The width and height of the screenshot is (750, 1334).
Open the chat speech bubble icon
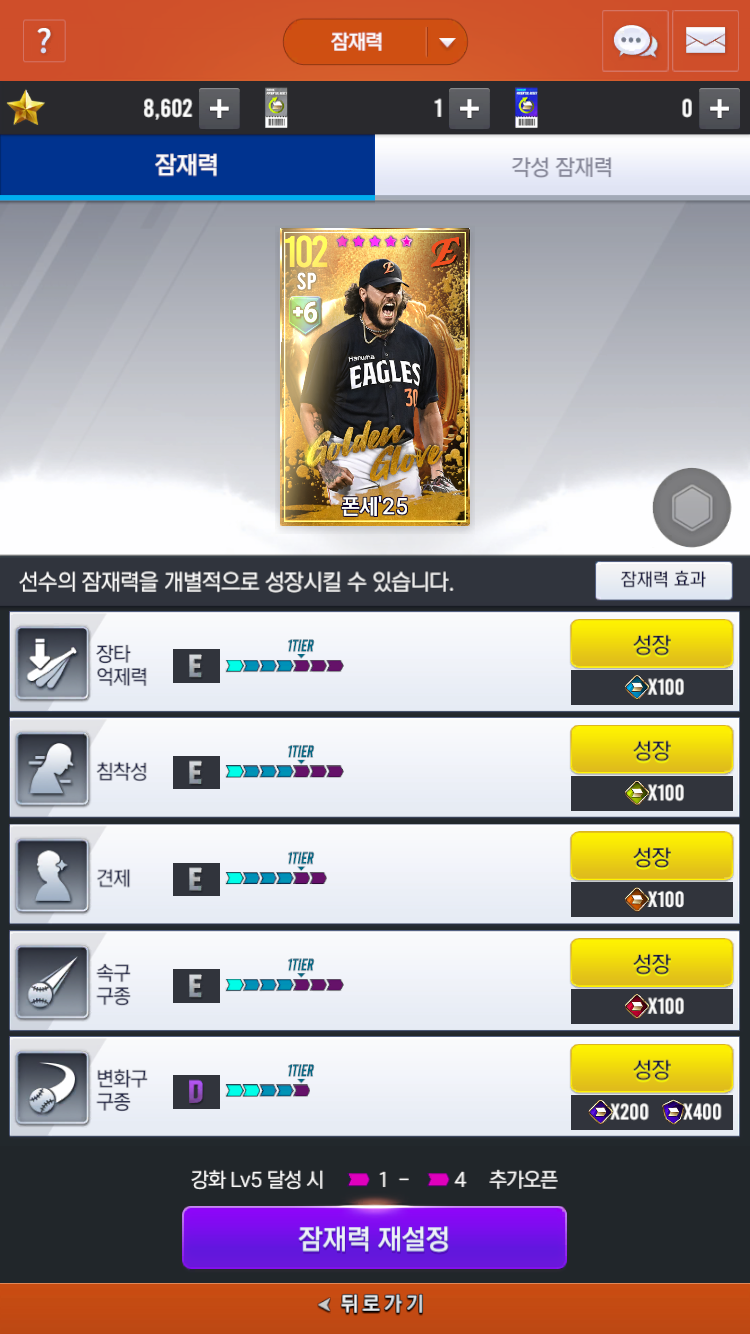[x=635, y=41]
